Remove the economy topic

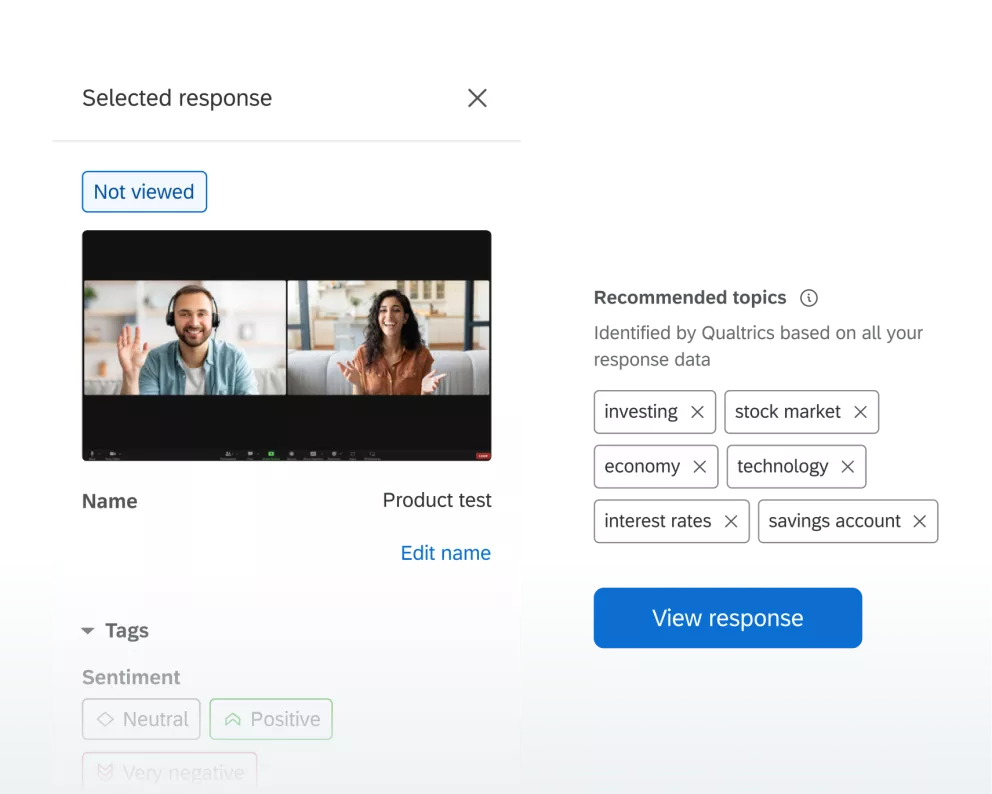click(x=700, y=466)
